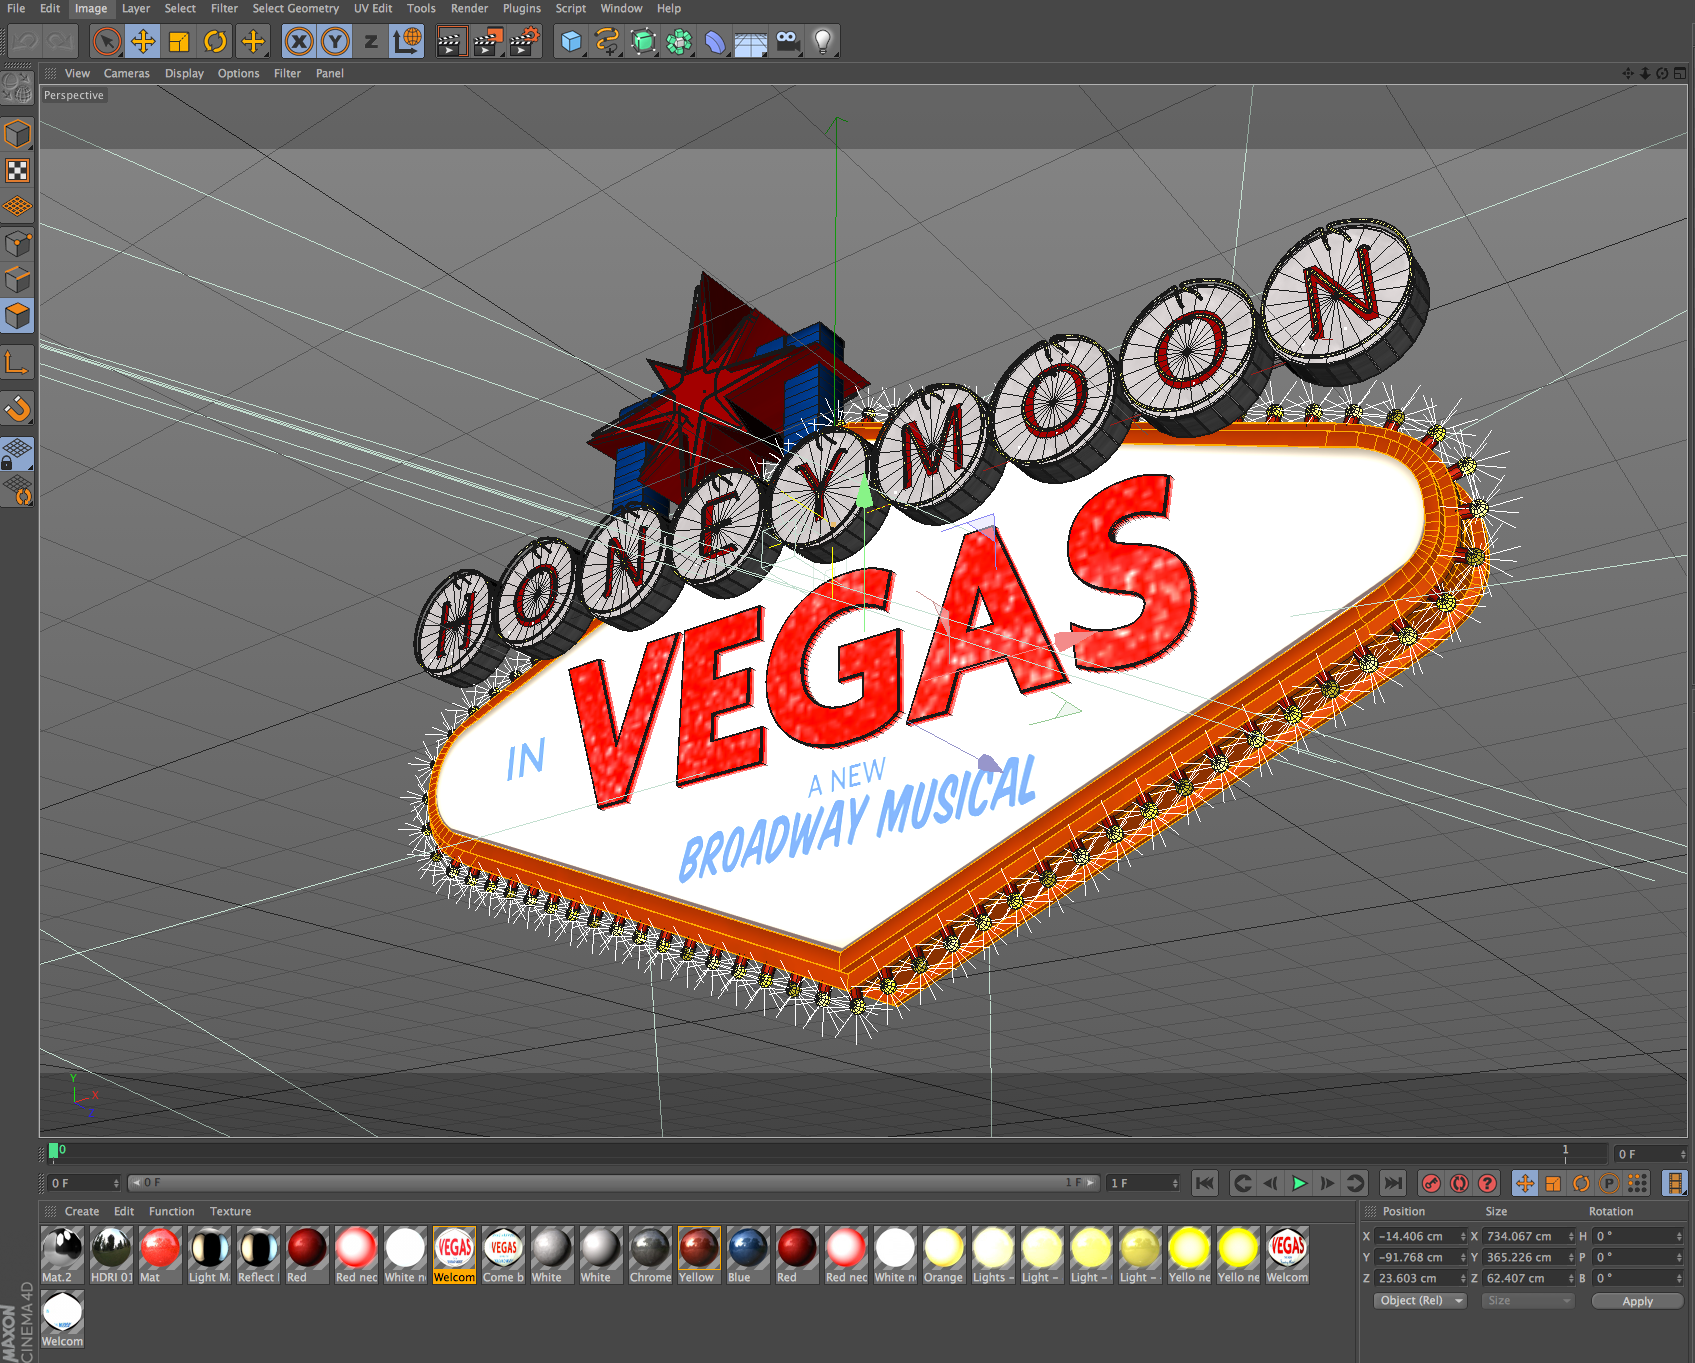Go to end of animation button
This screenshot has width=1695, height=1363.
point(1392,1184)
